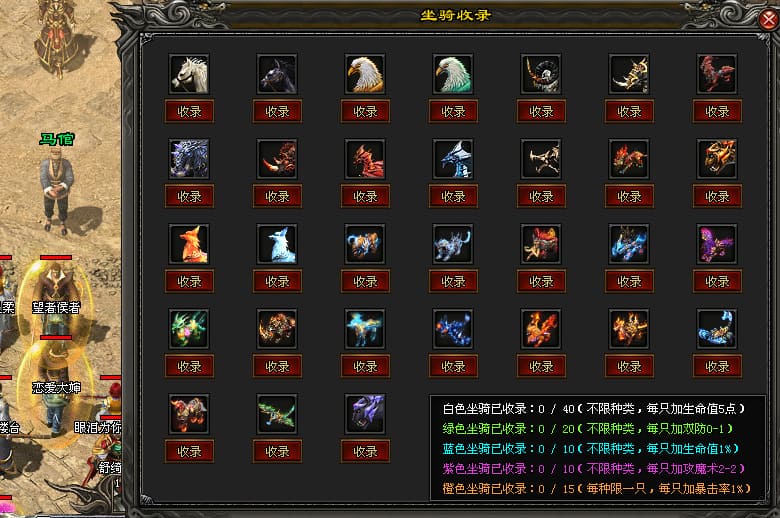Click 收录 button under the blue scorpion

point(717,366)
